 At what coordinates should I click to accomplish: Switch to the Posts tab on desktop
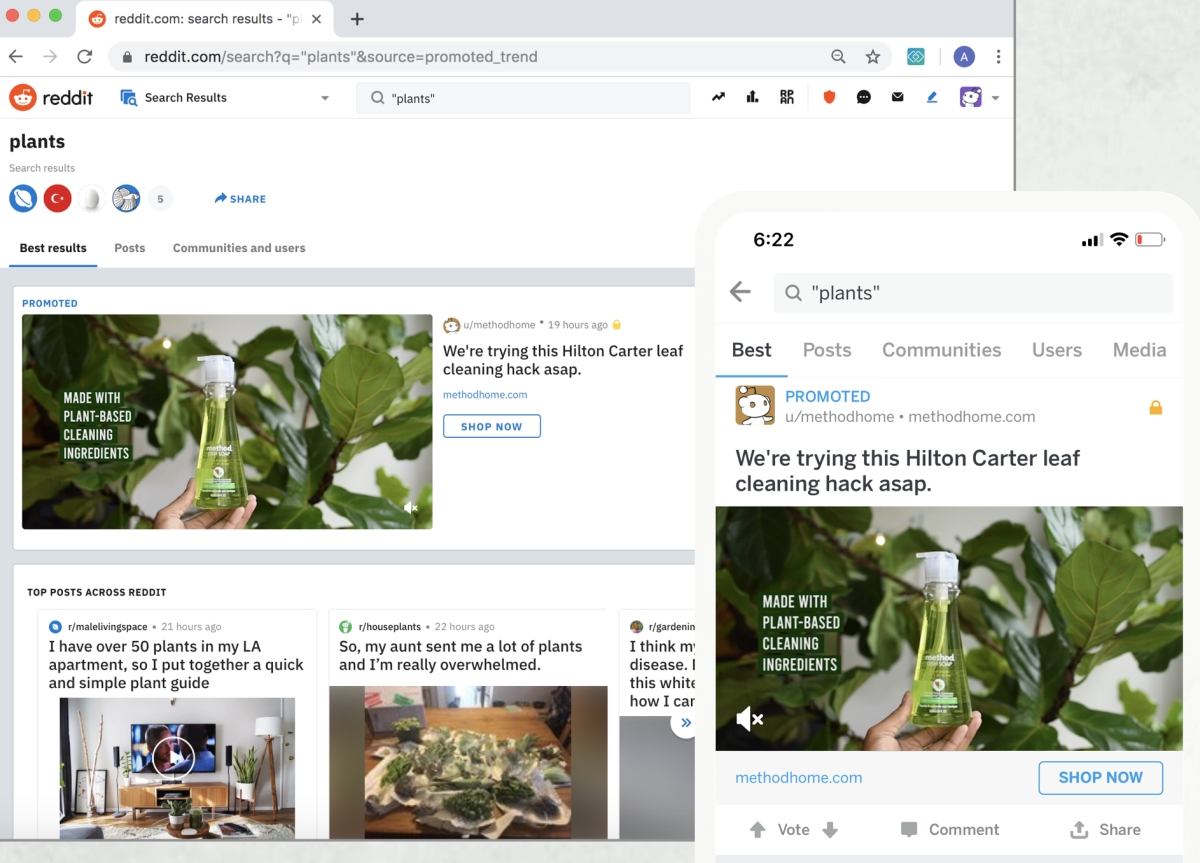(x=129, y=248)
